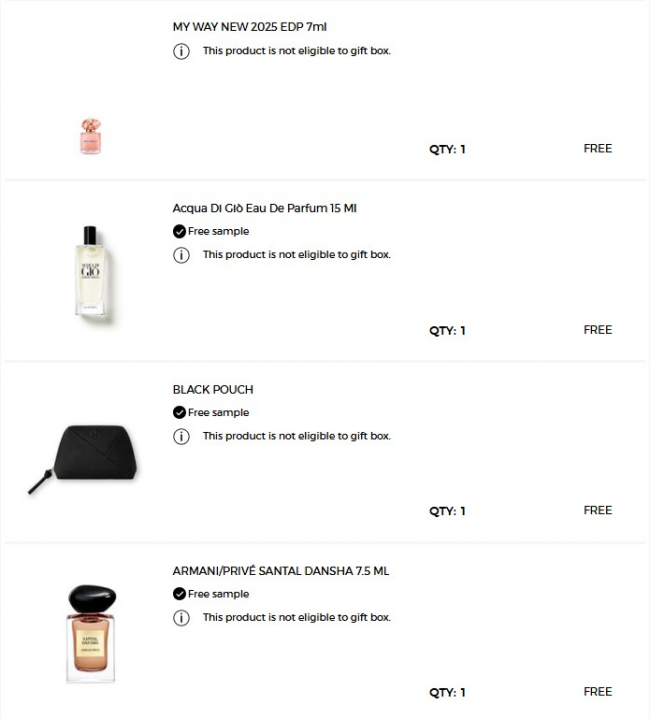Click Free sample checkmark for Black Pouch
Viewport: 650px width, 719px height.
click(x=179, y=413)
